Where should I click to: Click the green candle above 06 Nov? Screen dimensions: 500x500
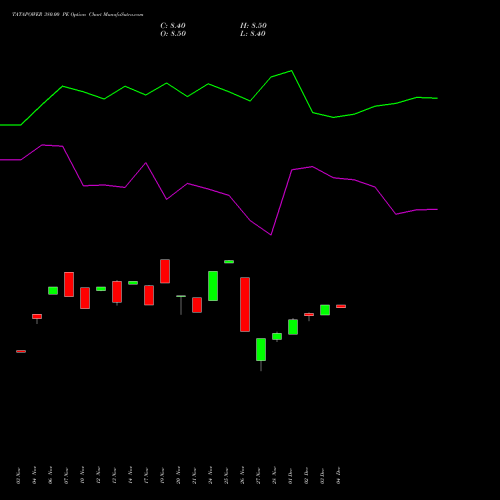53,291
